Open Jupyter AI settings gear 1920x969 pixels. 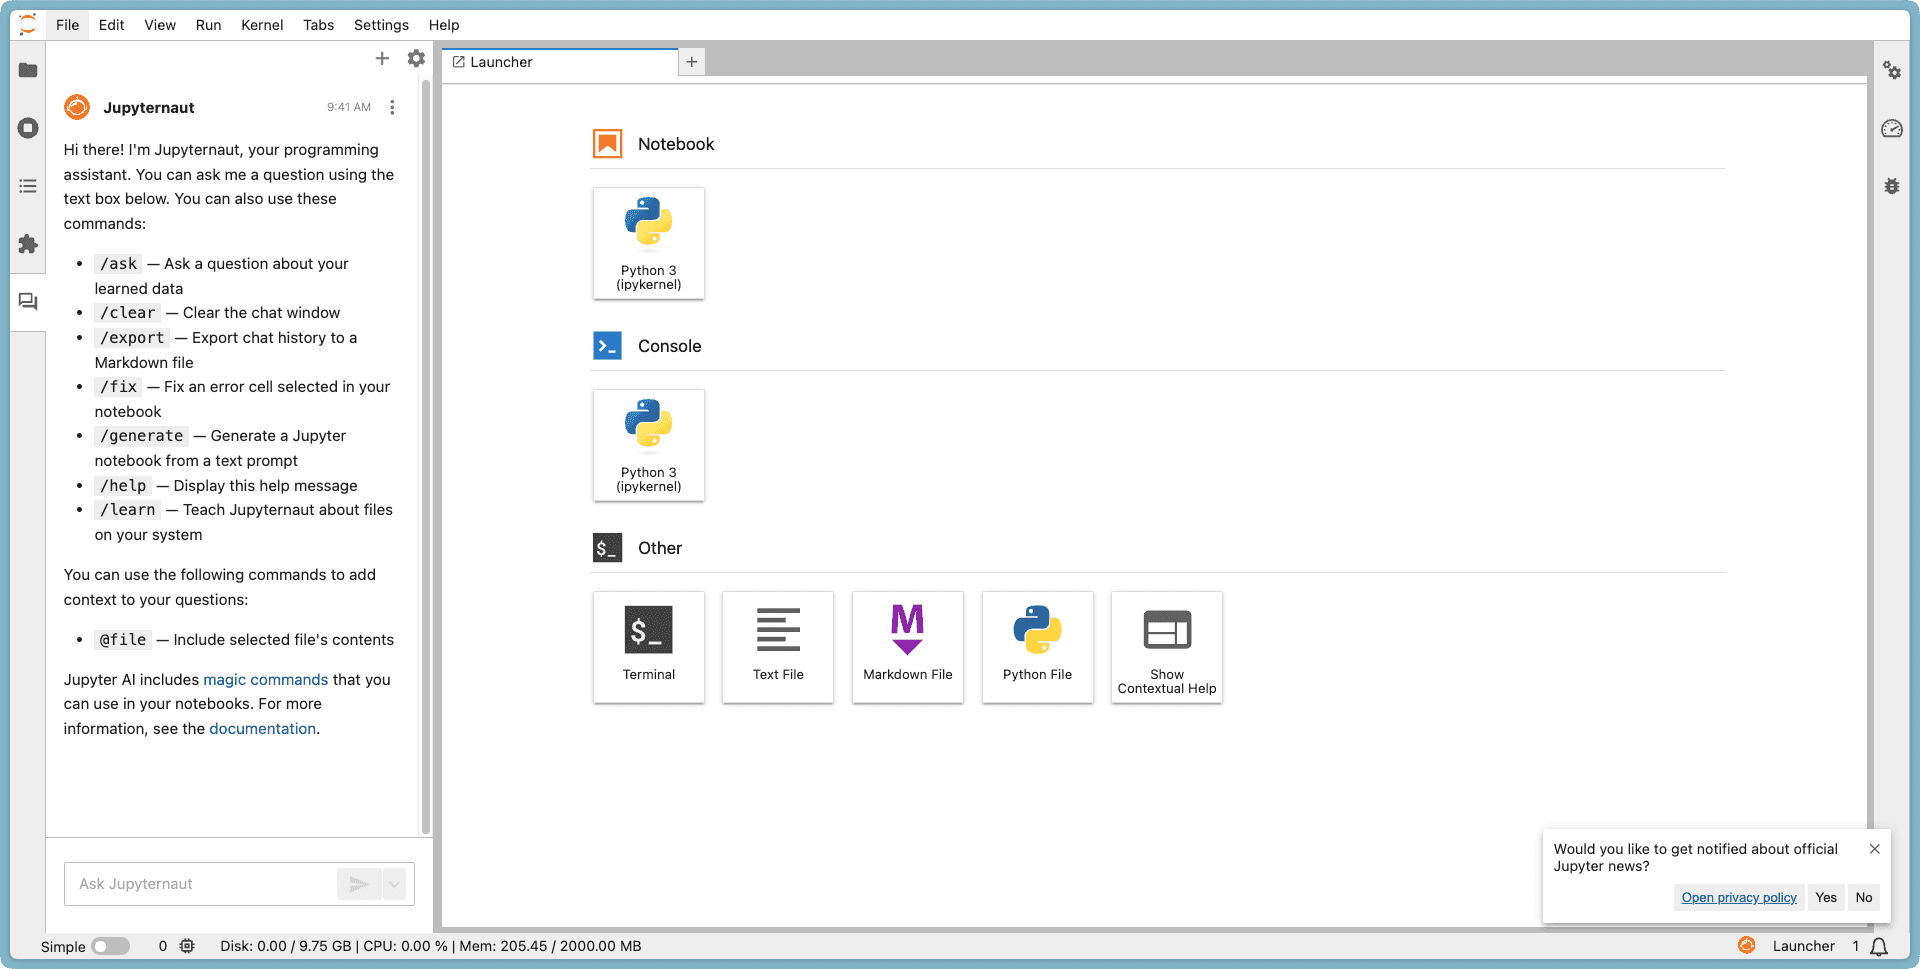click(x=416, y=59)
